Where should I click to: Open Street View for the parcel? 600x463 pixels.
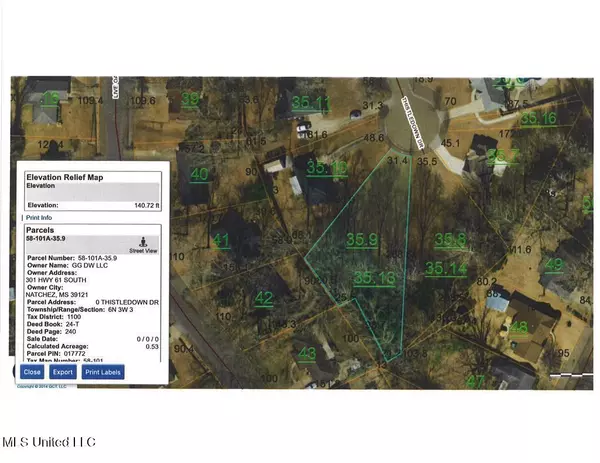143,245
